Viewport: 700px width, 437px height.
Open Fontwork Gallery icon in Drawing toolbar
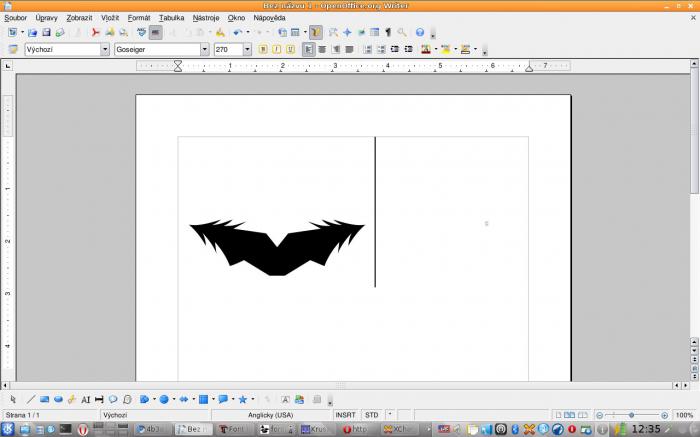click(x=285, y=400)
